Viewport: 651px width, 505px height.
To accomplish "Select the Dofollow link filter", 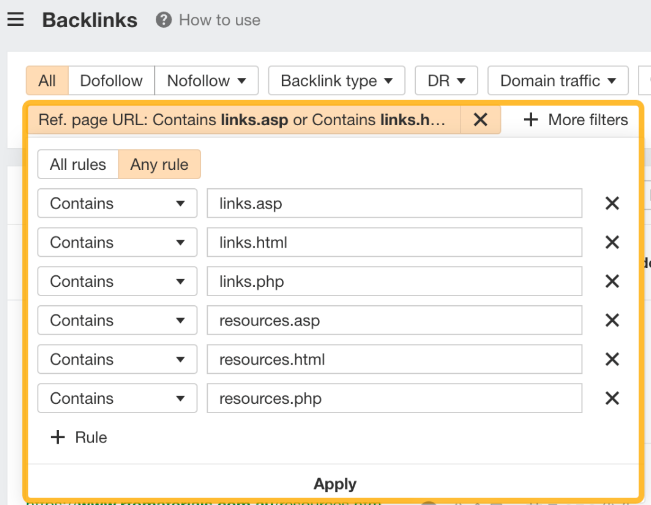I will pos(111,81).
